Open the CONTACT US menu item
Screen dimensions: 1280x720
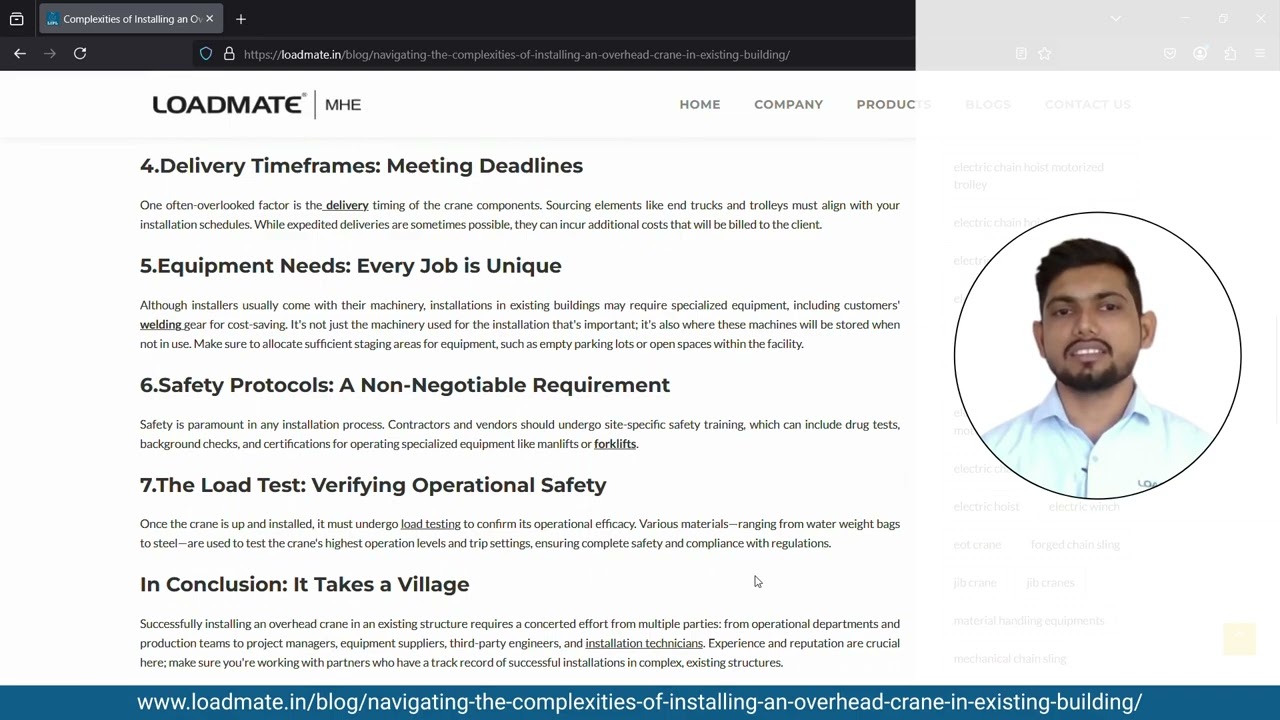[1087, 104]
